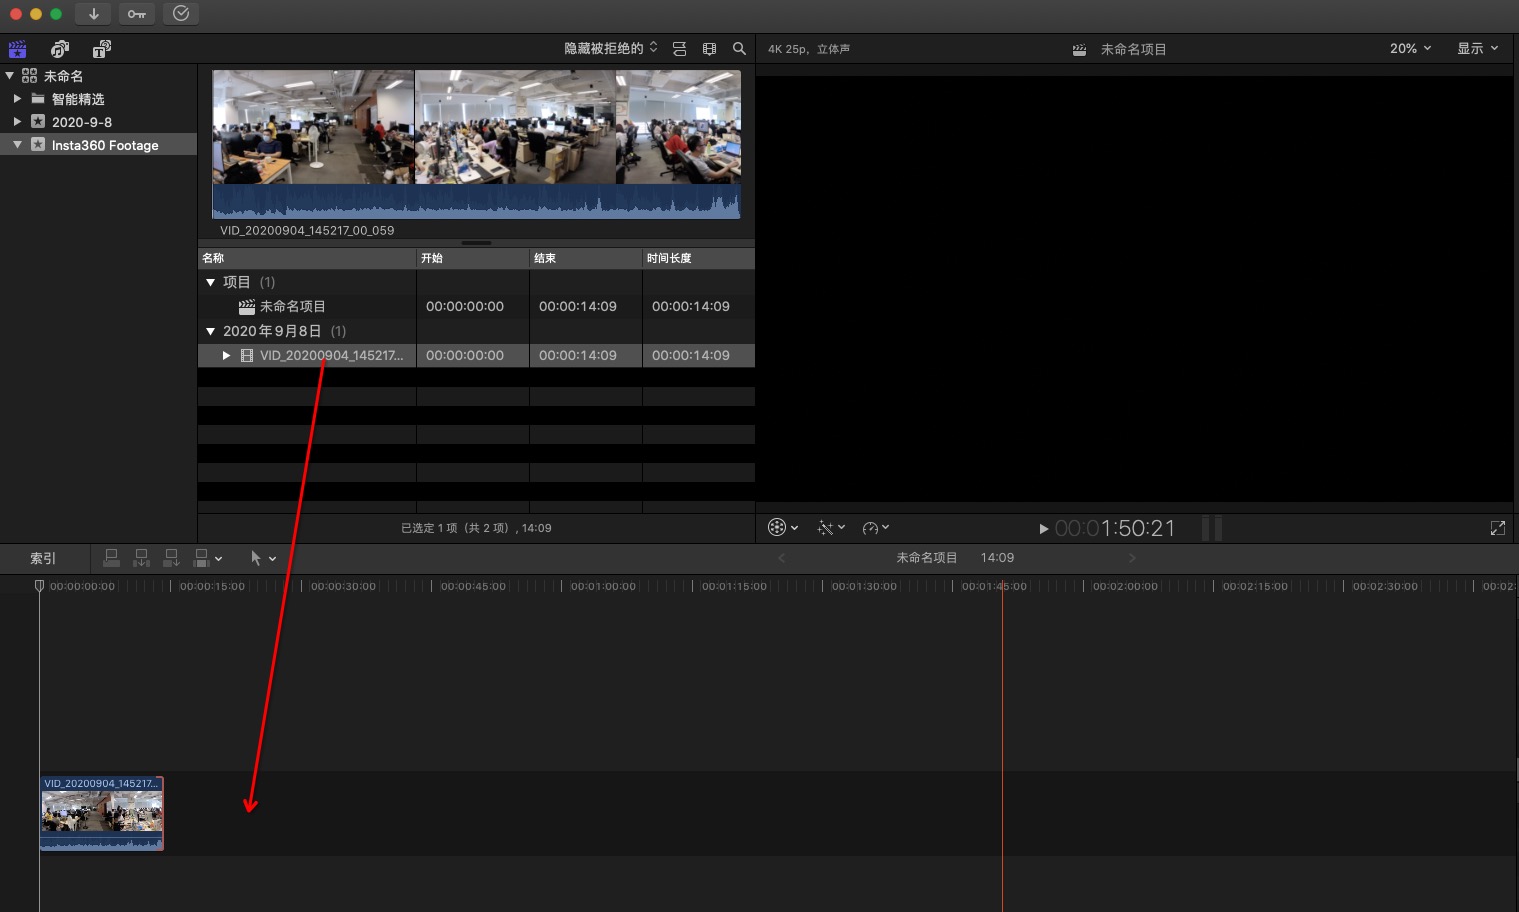The height and width of the screenshot is (912, 1519).
Task: Collapse the Insta360 Footage event triangle
Action: pyautogui.click(x=17, y=145)
